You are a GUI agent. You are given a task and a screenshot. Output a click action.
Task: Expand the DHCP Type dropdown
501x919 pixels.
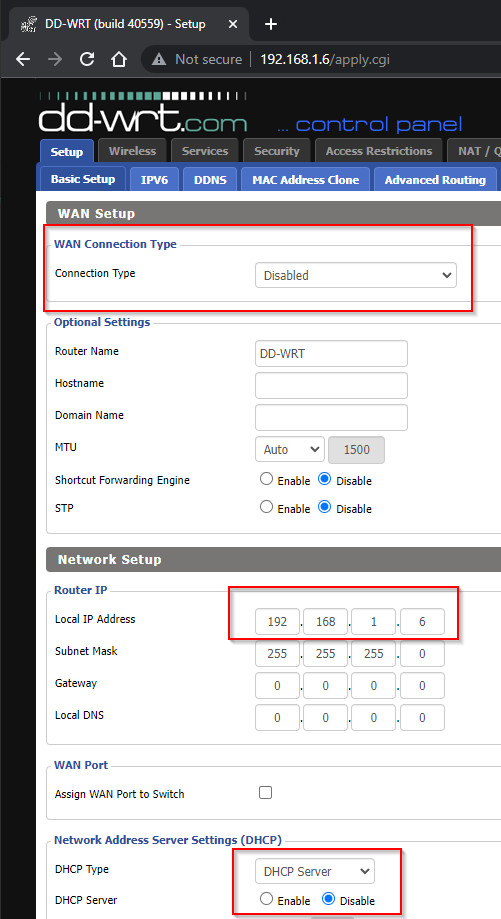pos(315,872)
